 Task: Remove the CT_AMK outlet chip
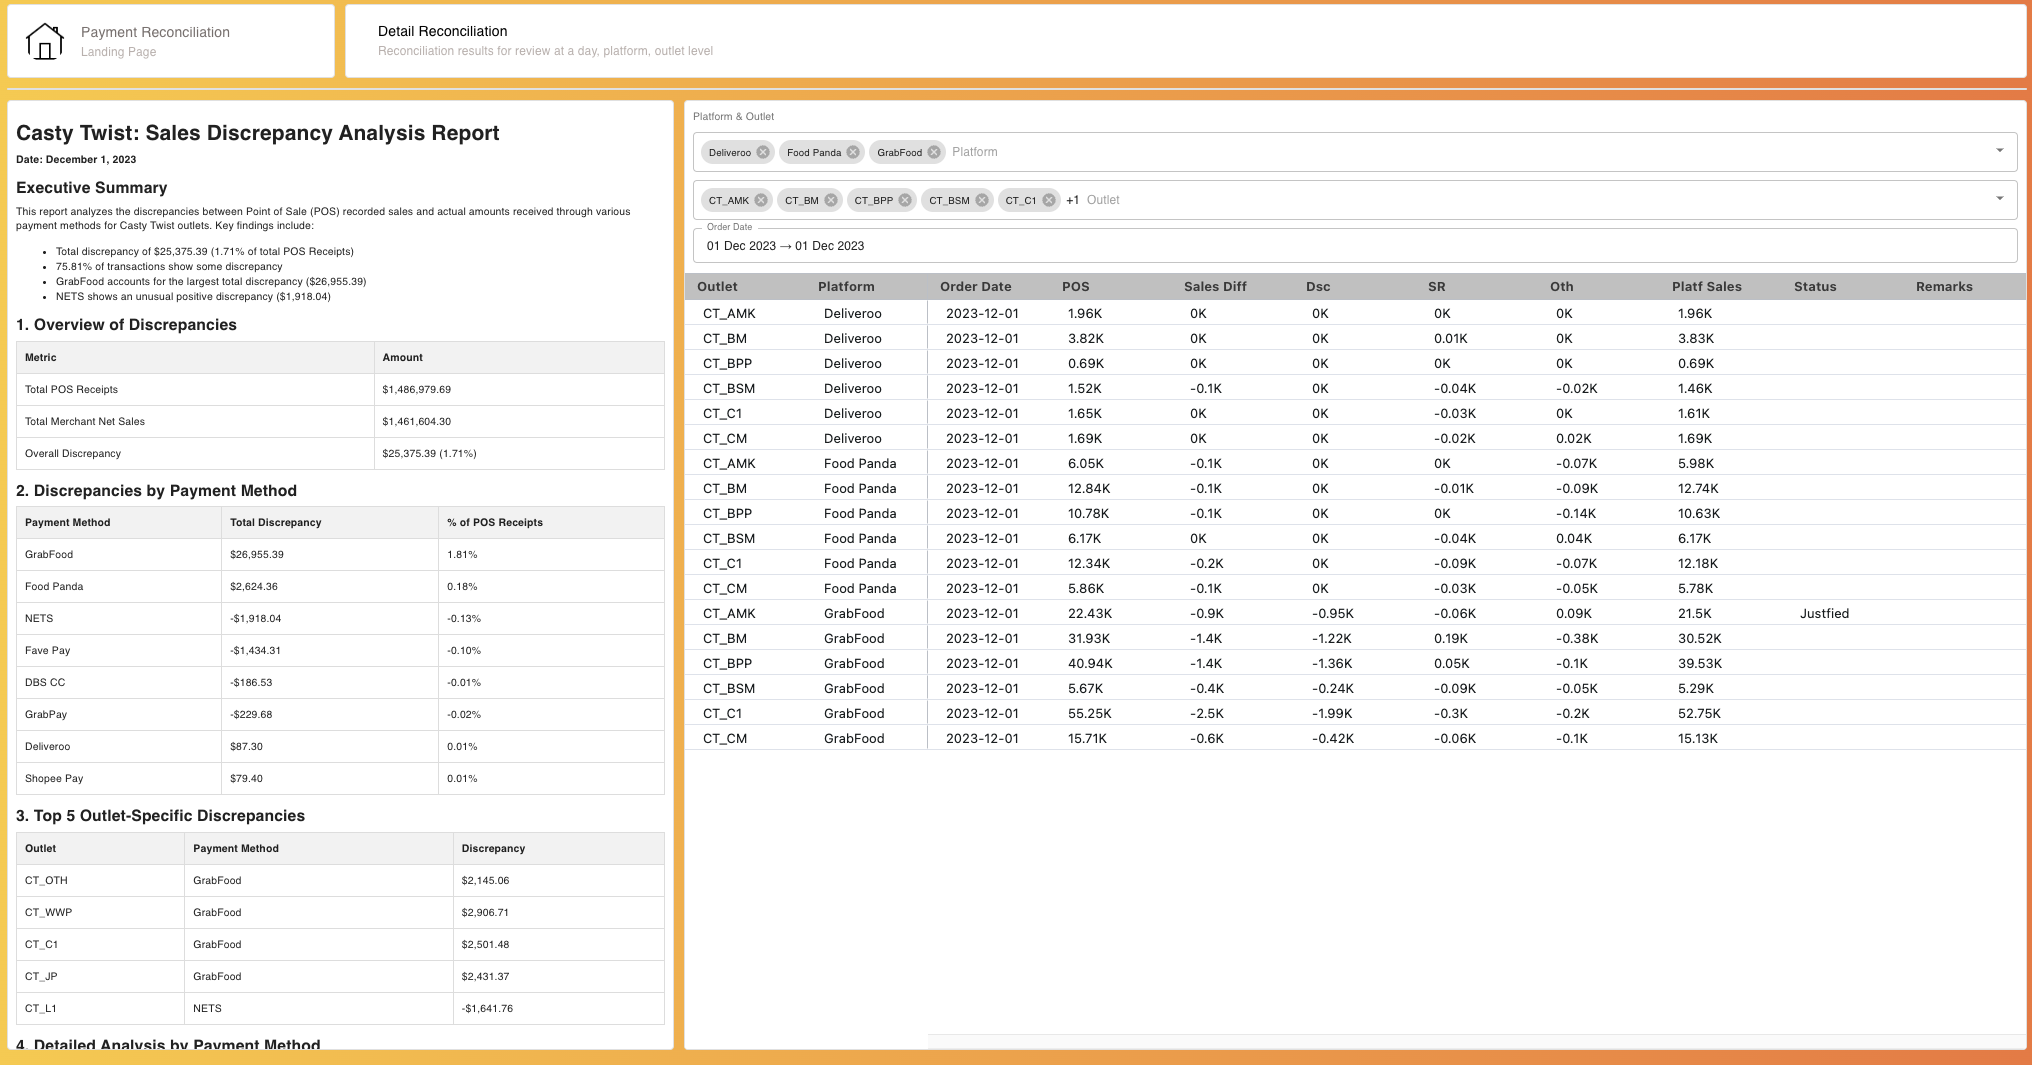(x=761, y=200)
